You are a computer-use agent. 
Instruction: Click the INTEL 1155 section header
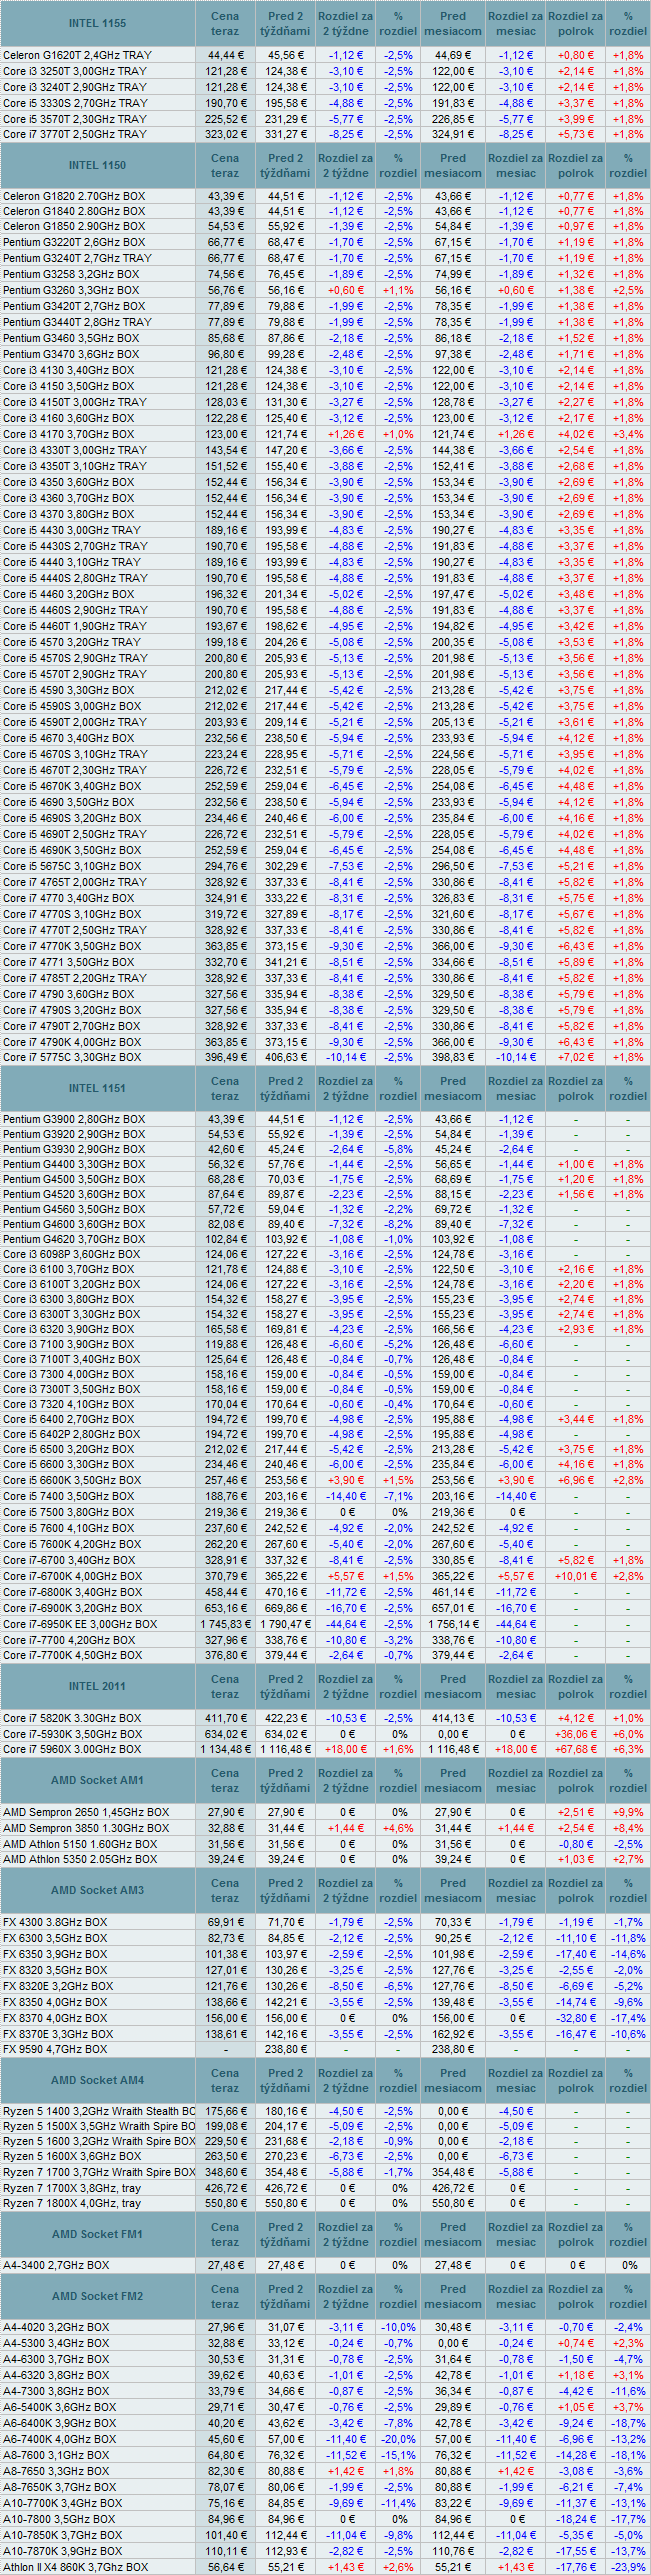pos(97,23)
